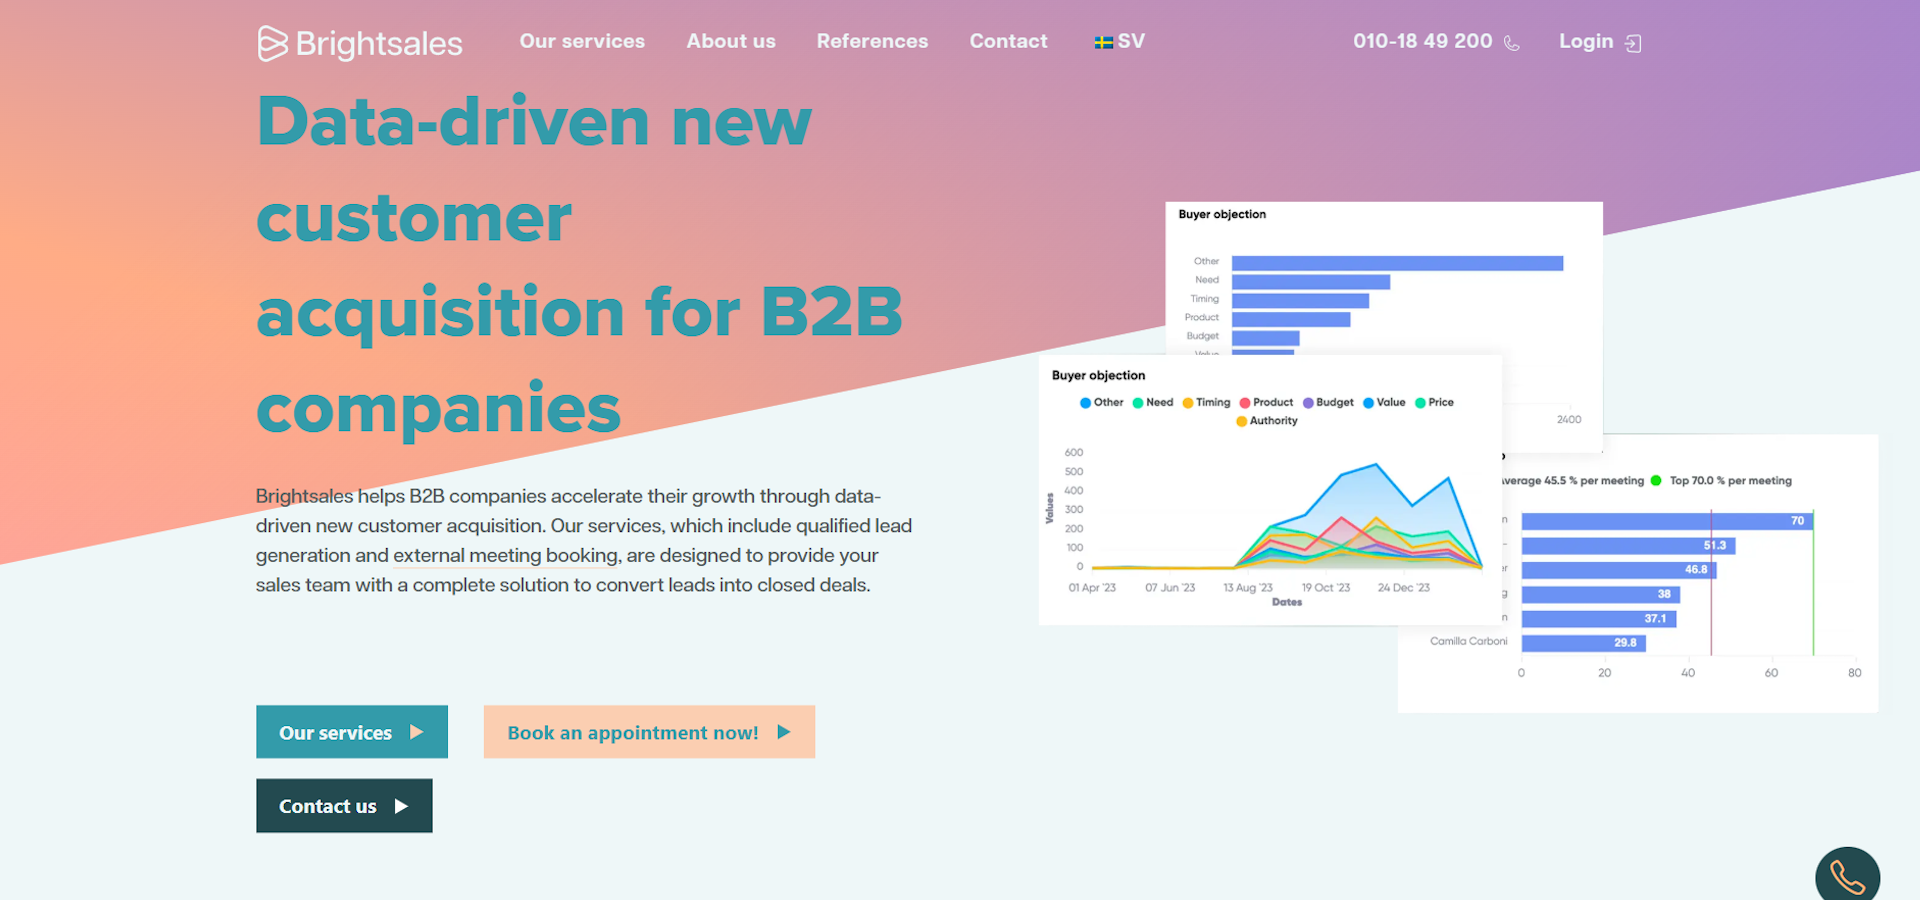Click the Brightsales logo
This screenshot has width=1920, height=900.
[360, 43]
